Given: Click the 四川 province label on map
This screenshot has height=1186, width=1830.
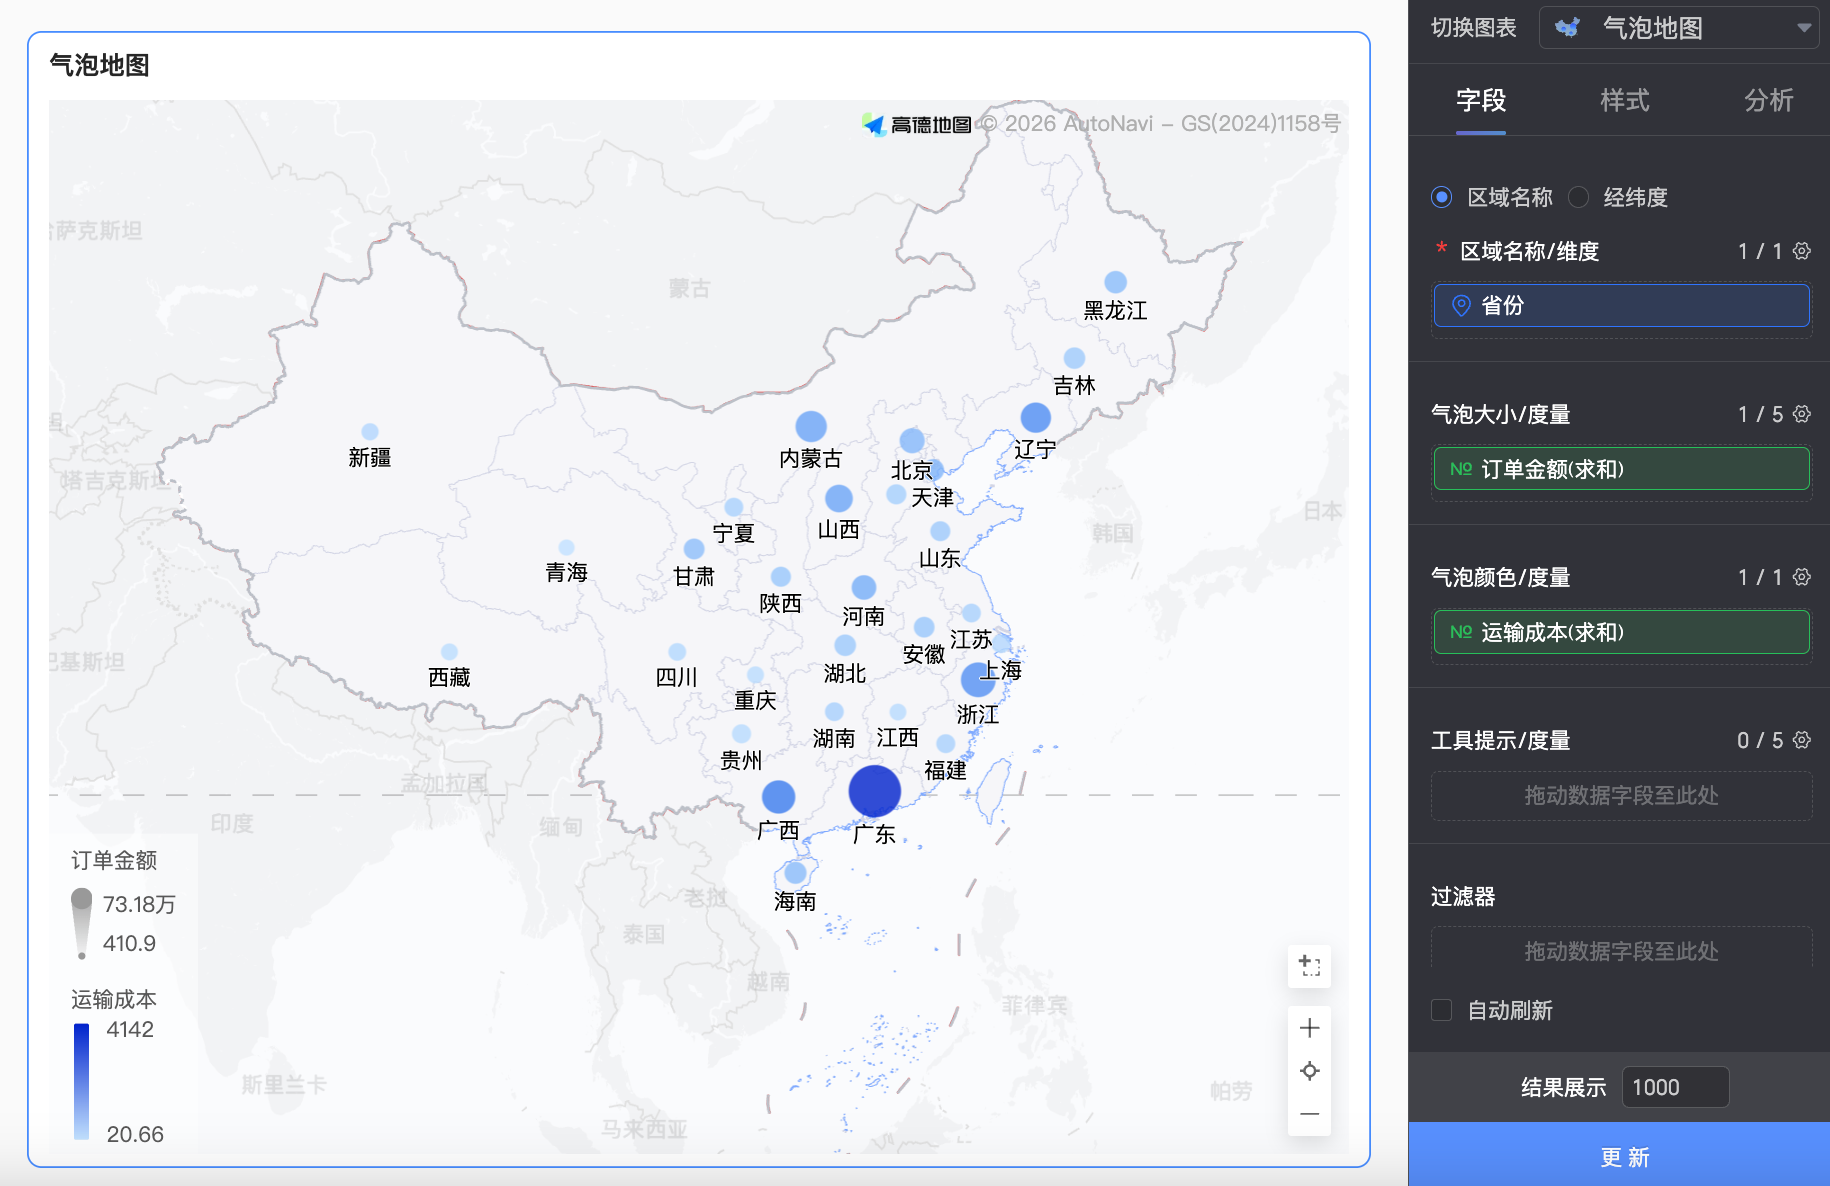Looking at the screenshot, I should pos(677,677).
